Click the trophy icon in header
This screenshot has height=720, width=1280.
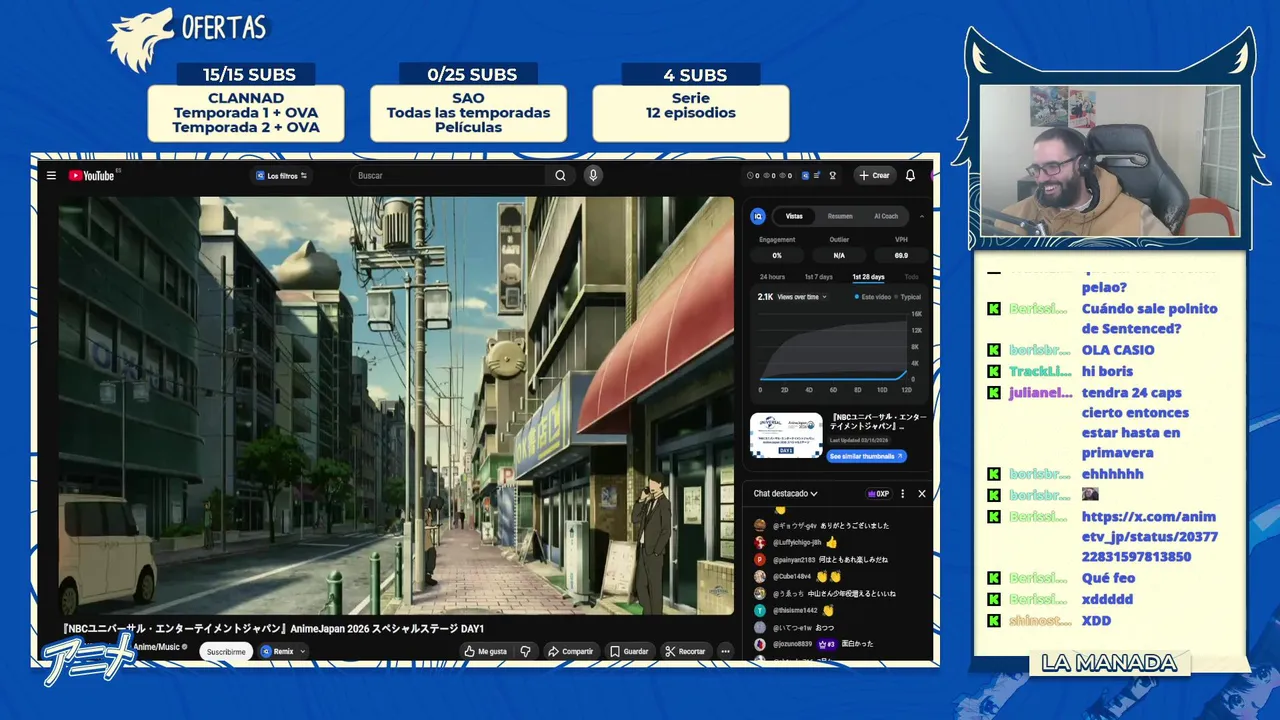(832, 176)
